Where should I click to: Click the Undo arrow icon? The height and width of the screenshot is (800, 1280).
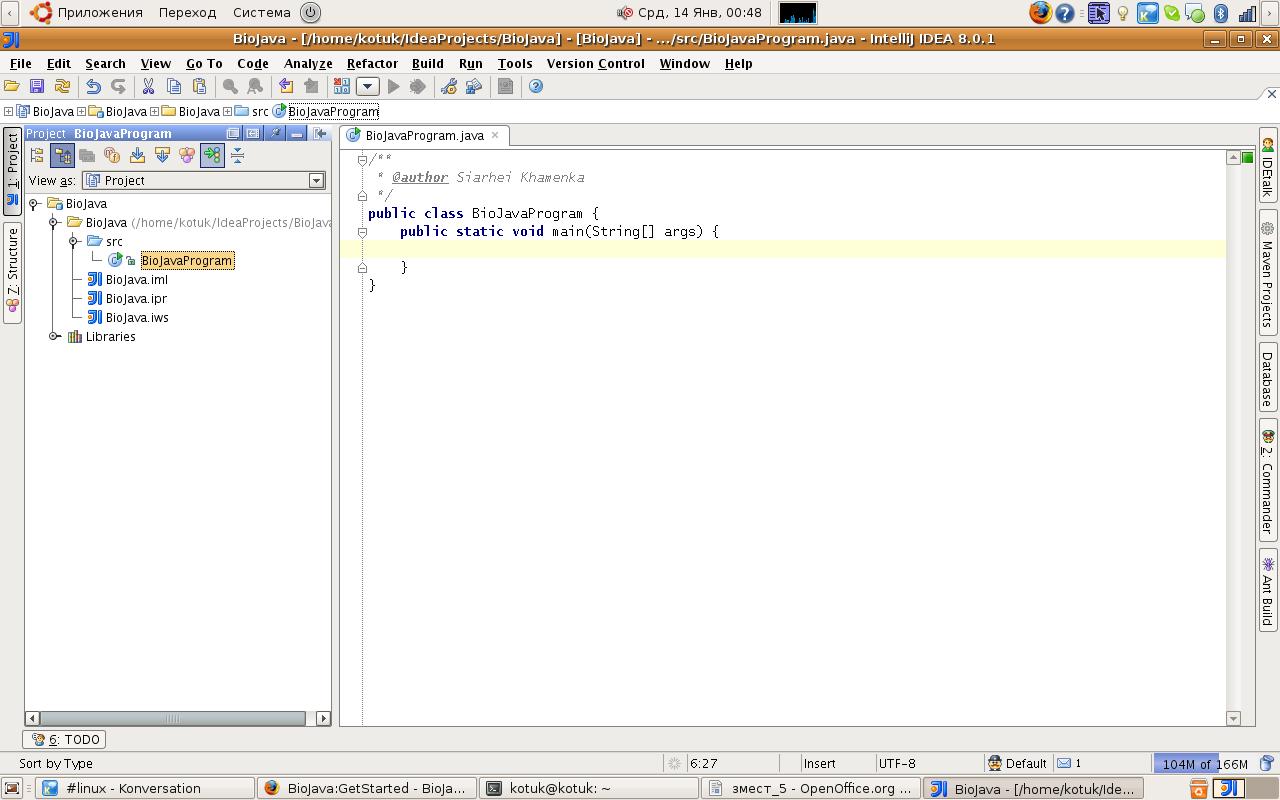93,87
